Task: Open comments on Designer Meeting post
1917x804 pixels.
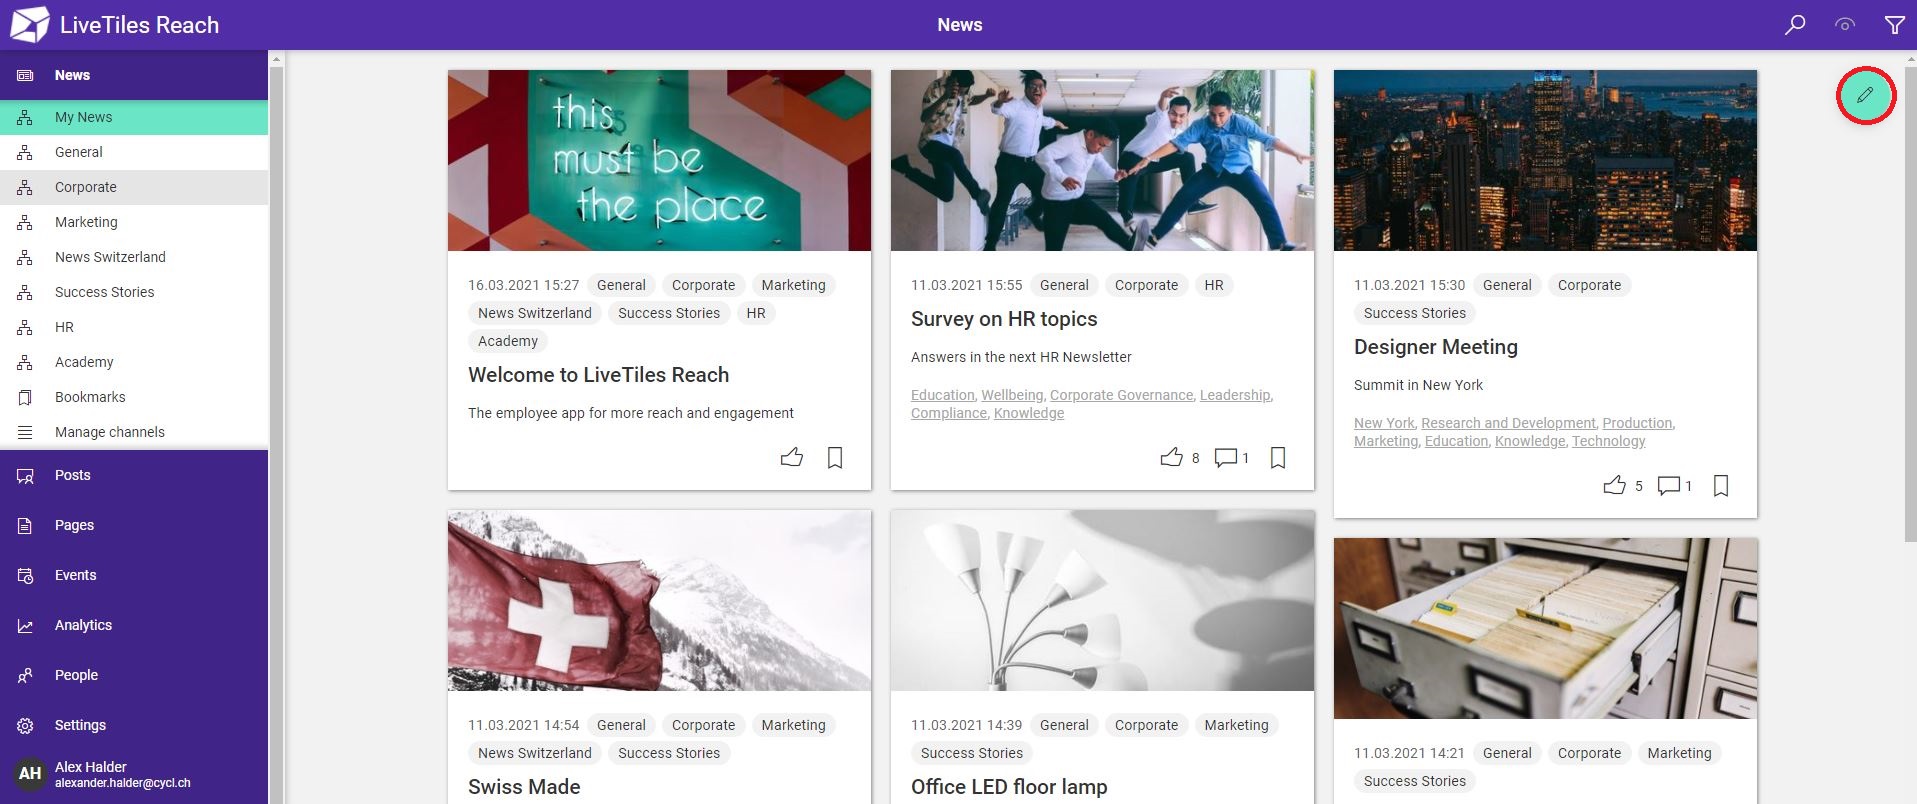Action: (1668, 486)
